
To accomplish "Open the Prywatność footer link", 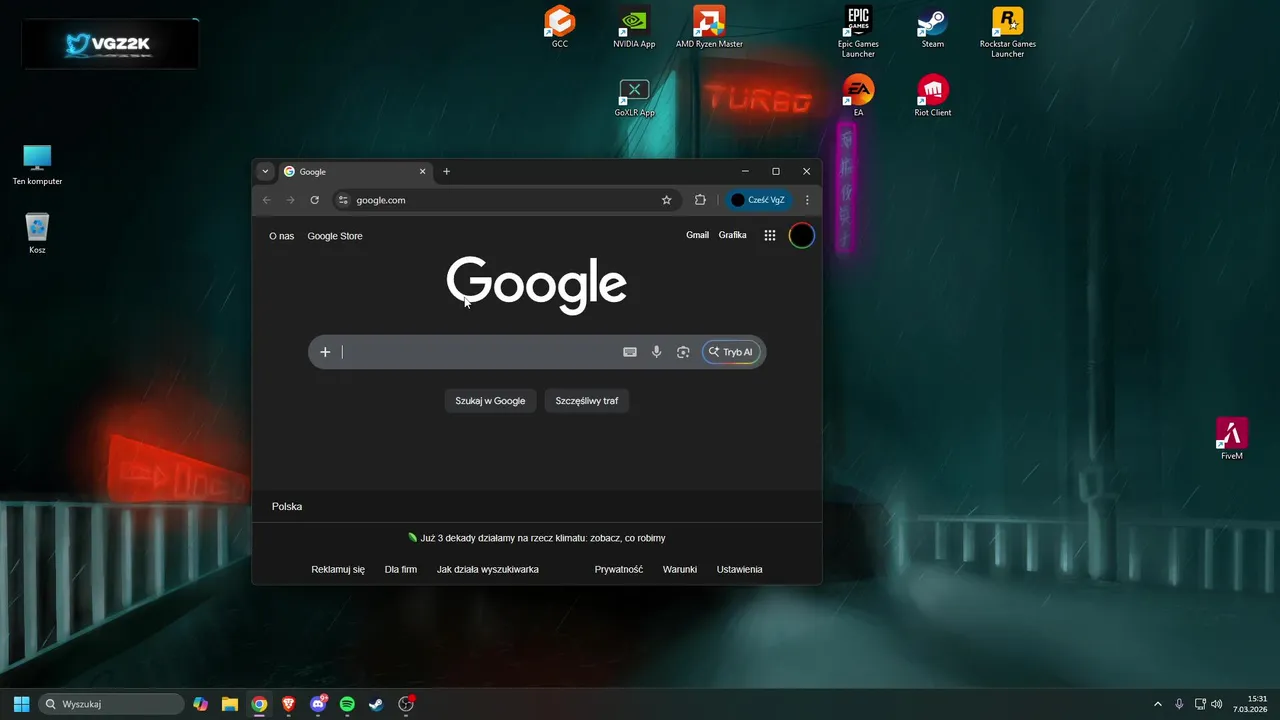I will pyautogui.click(x=619, y=569).
